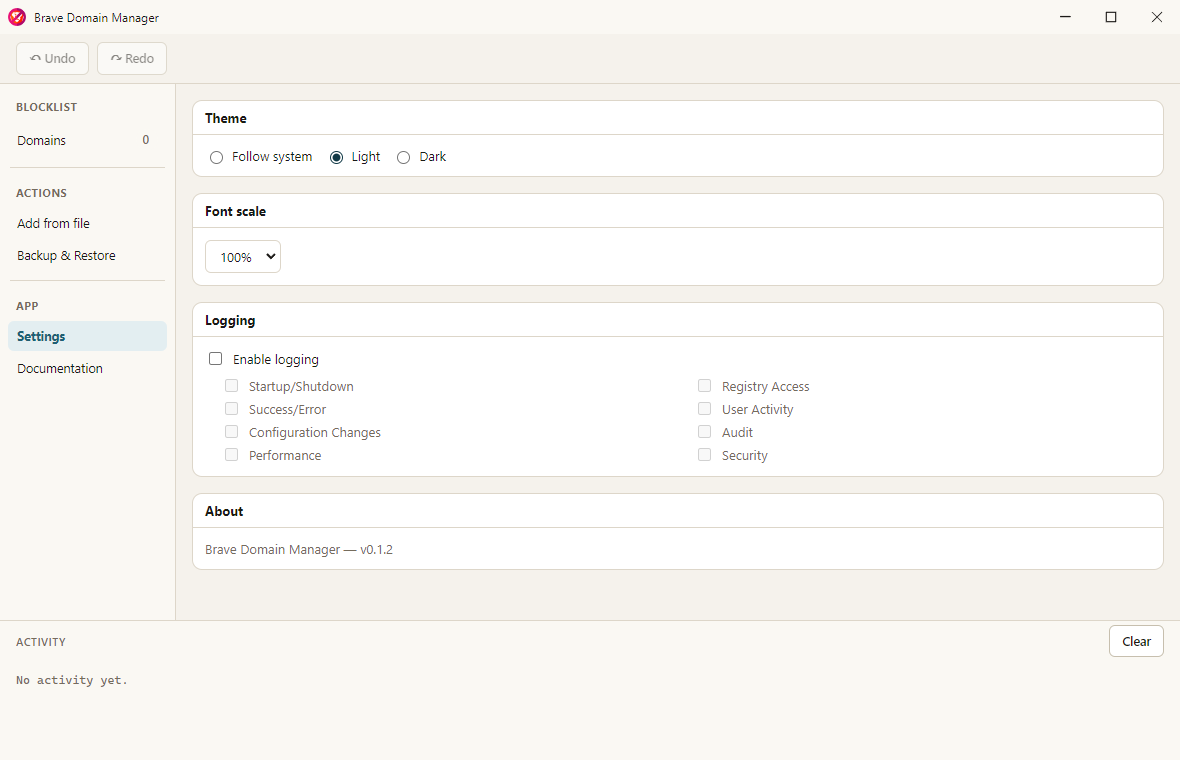
Task: Check the Configuration Changes logging option
Action: point(232,432)
